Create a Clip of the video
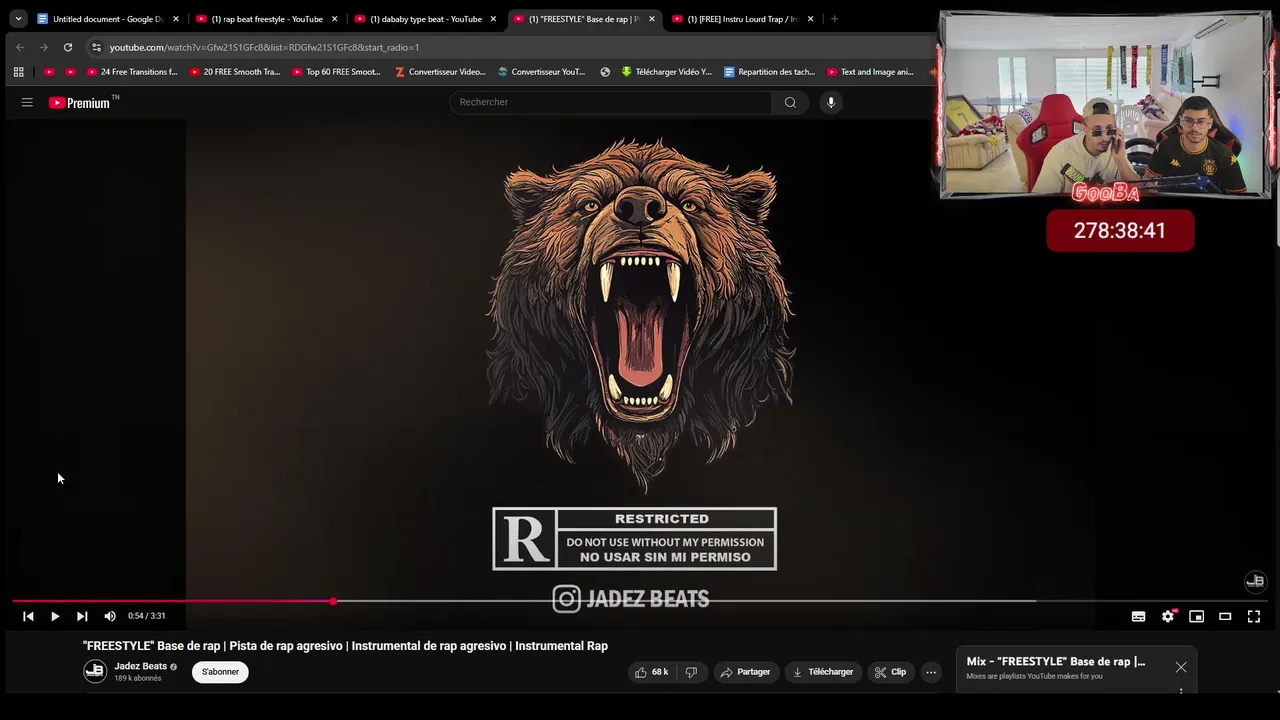1280x720 pixels. coord(890,672)
